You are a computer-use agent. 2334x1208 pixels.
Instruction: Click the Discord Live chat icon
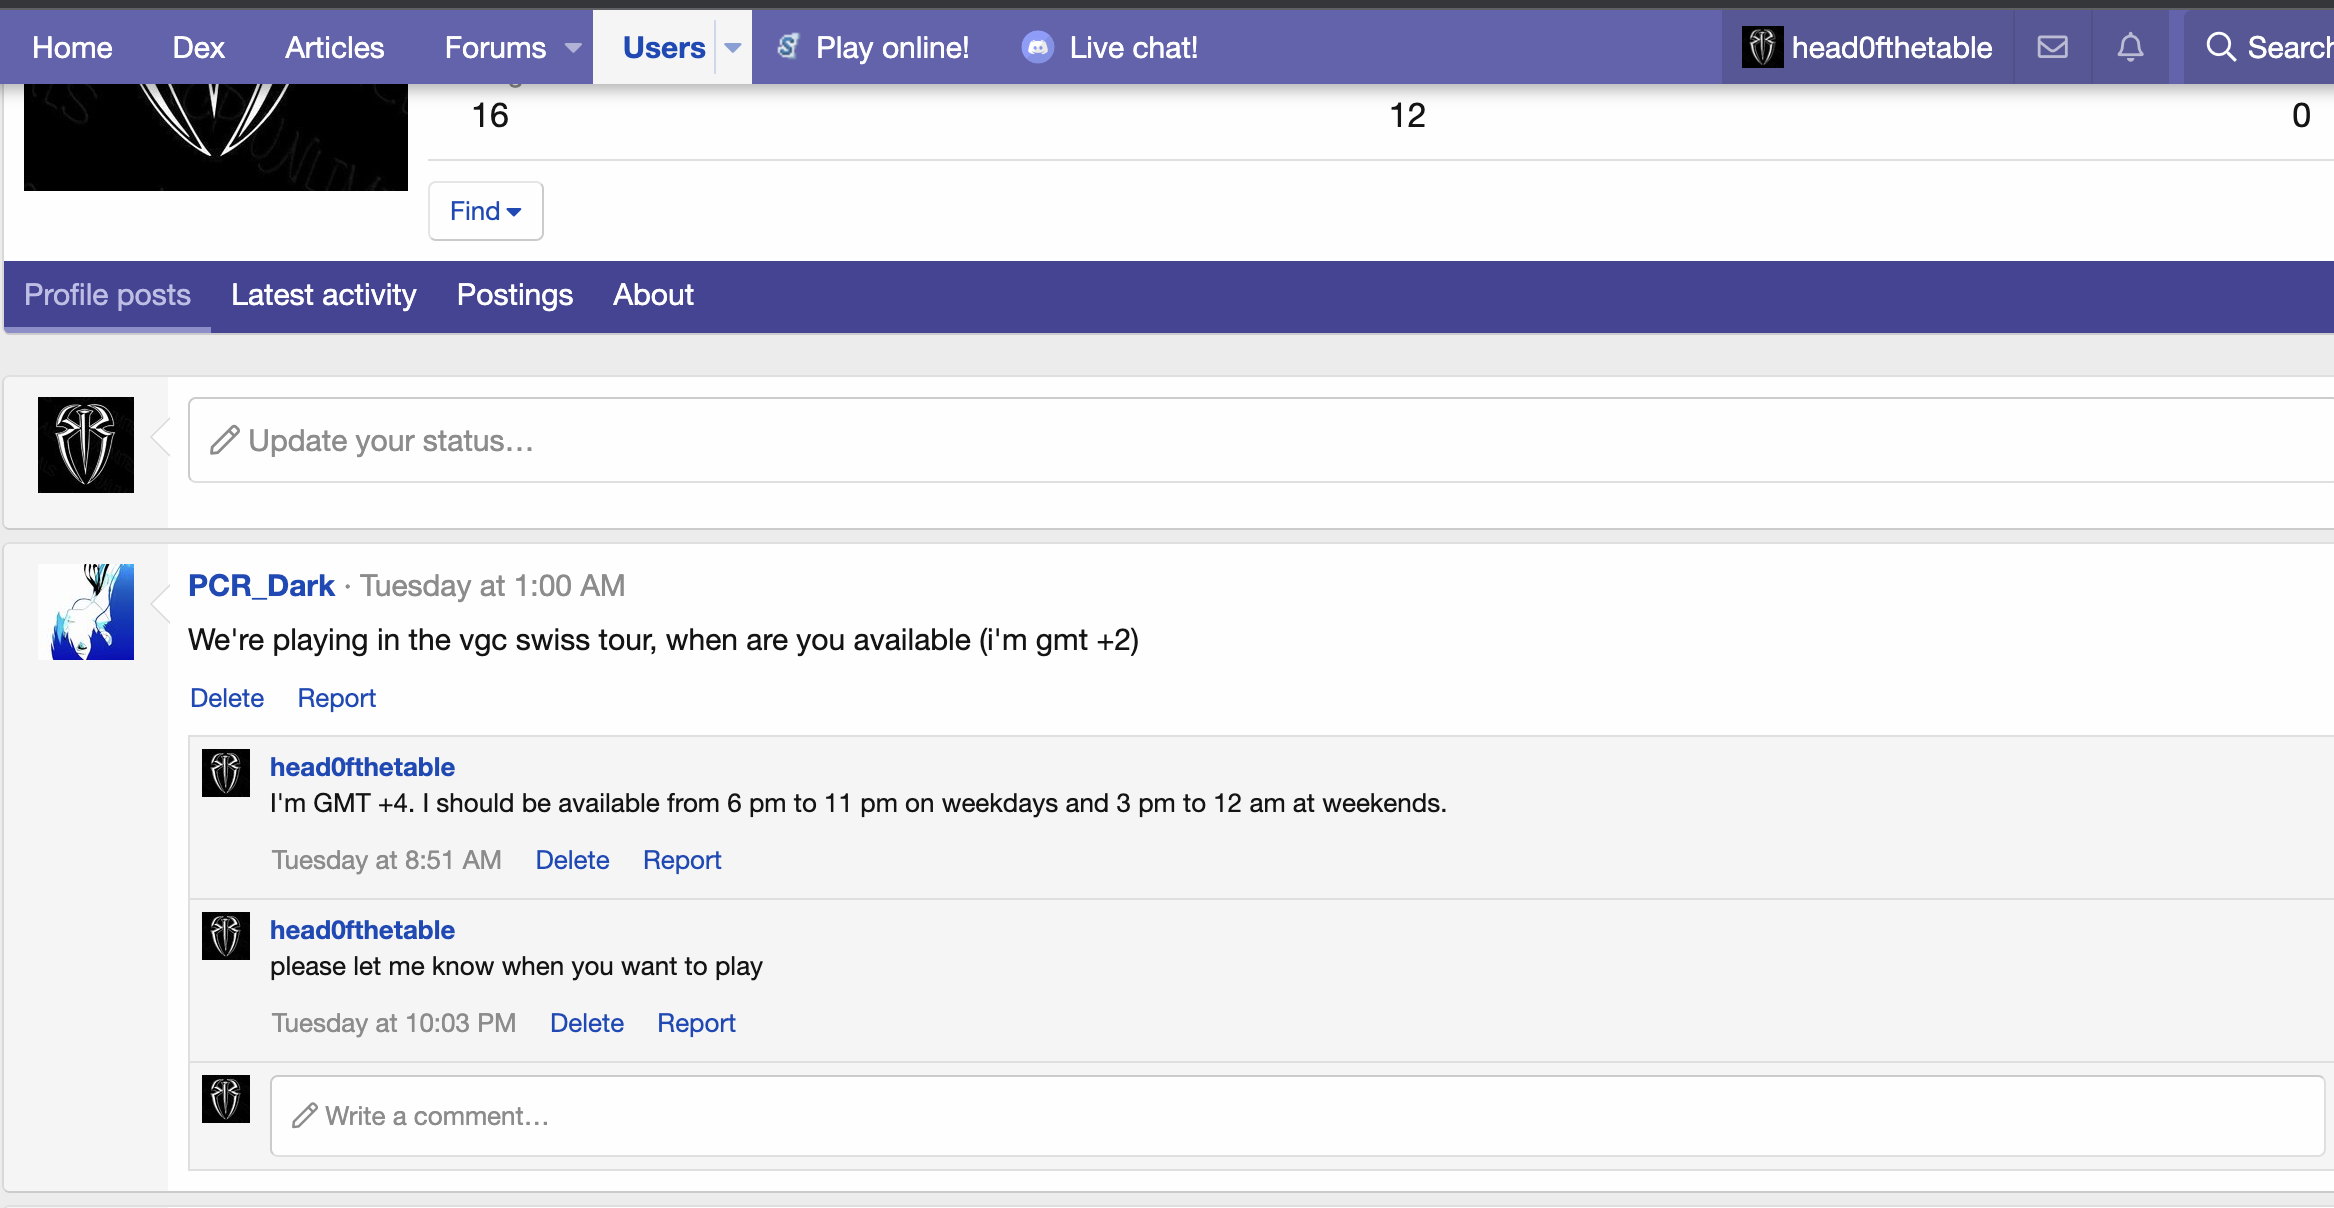(x=1037, y=48)
